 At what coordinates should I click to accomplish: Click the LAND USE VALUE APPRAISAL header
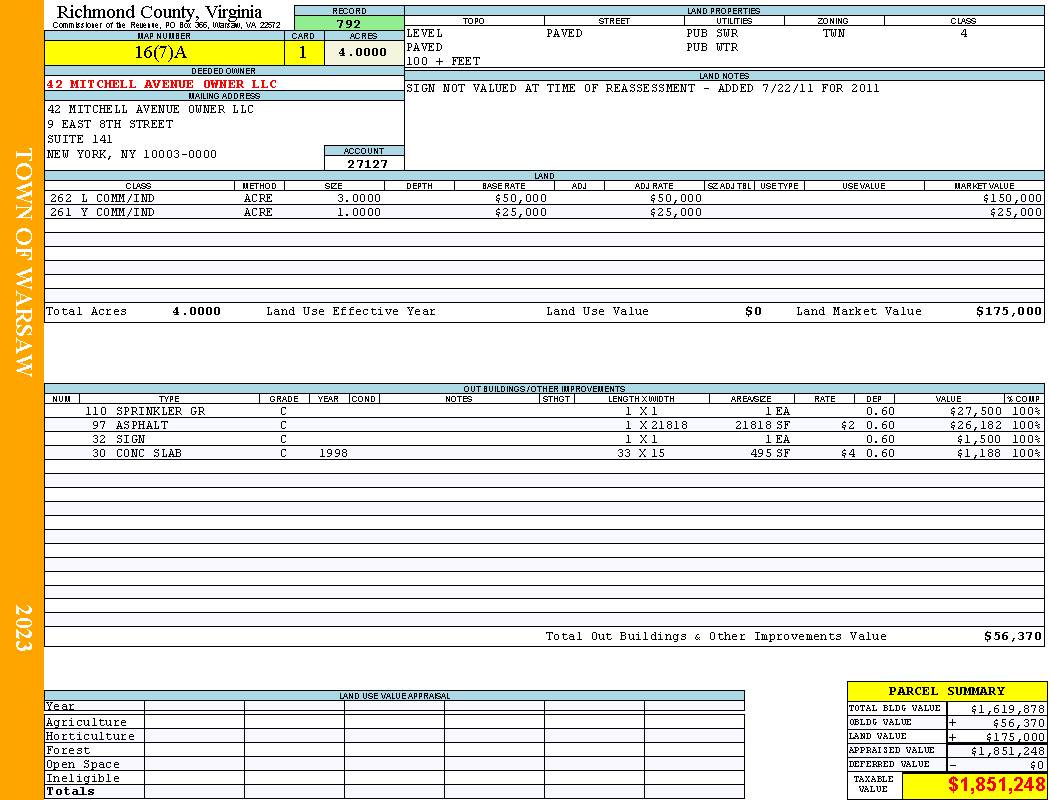click(394, 696)
